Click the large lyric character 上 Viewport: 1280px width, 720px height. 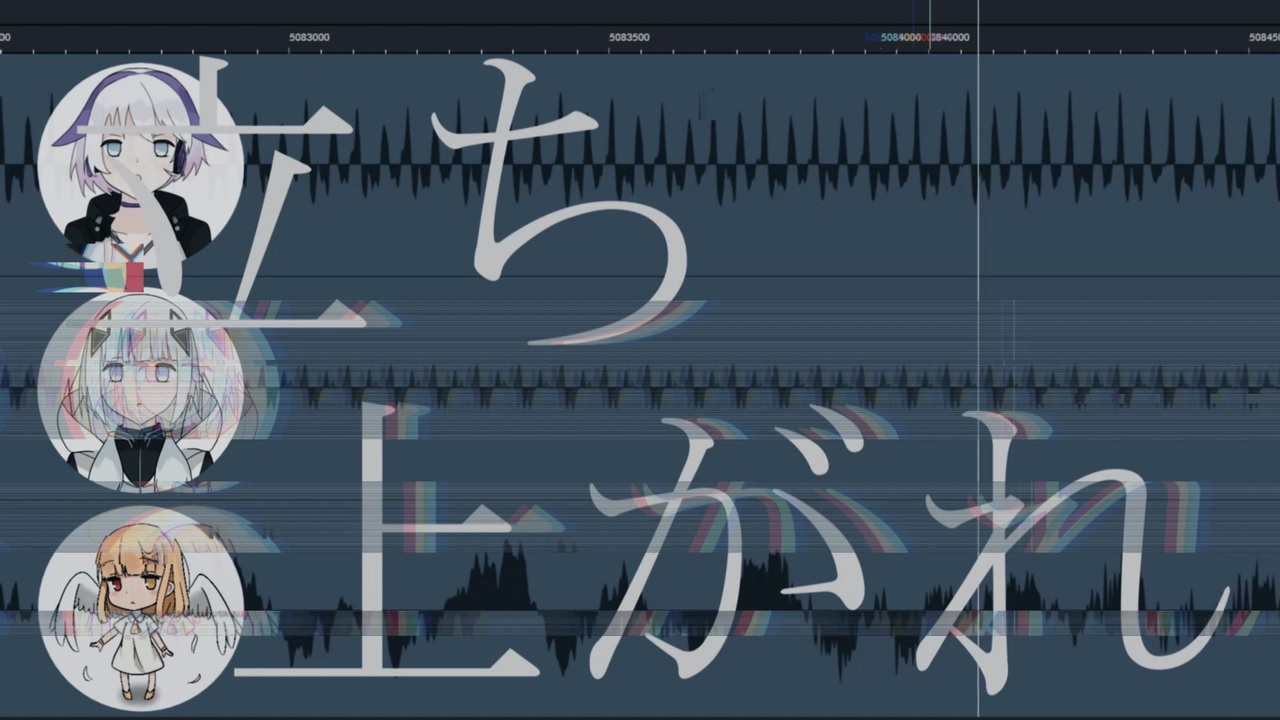point(385,541)
